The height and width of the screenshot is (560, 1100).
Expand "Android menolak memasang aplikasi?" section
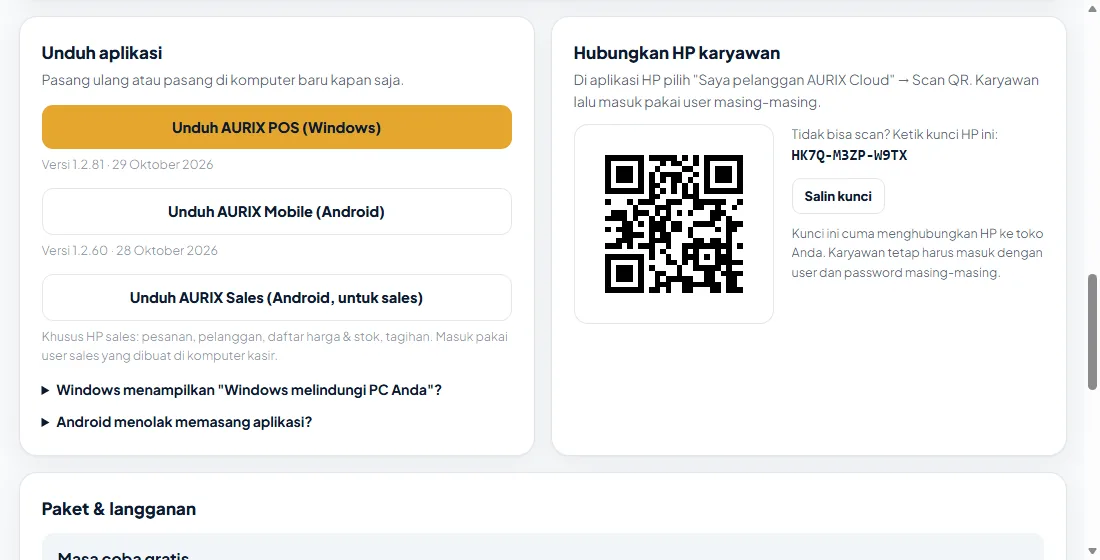coord(177,422)
